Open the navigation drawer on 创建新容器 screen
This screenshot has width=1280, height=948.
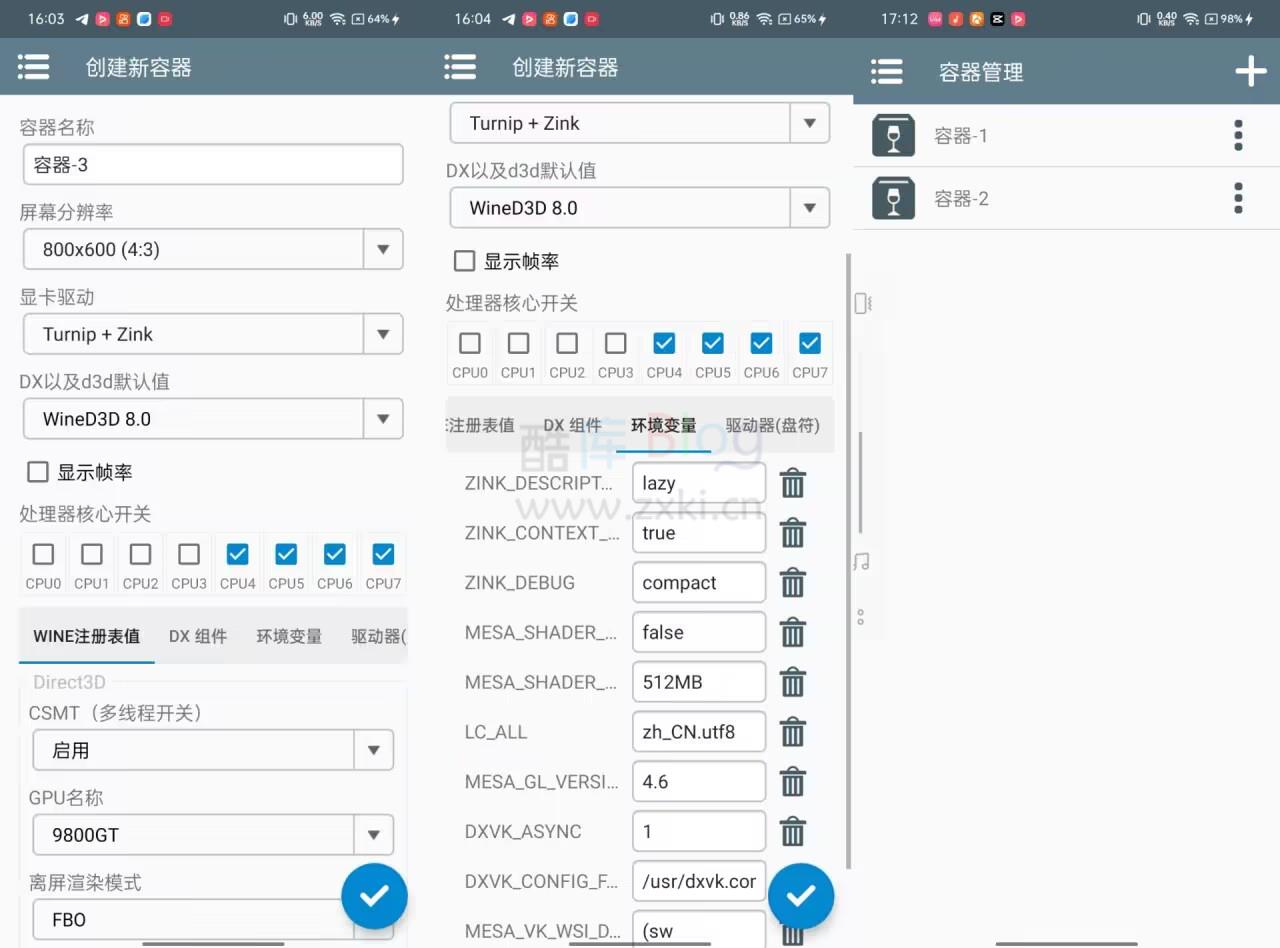click(33, 66)
